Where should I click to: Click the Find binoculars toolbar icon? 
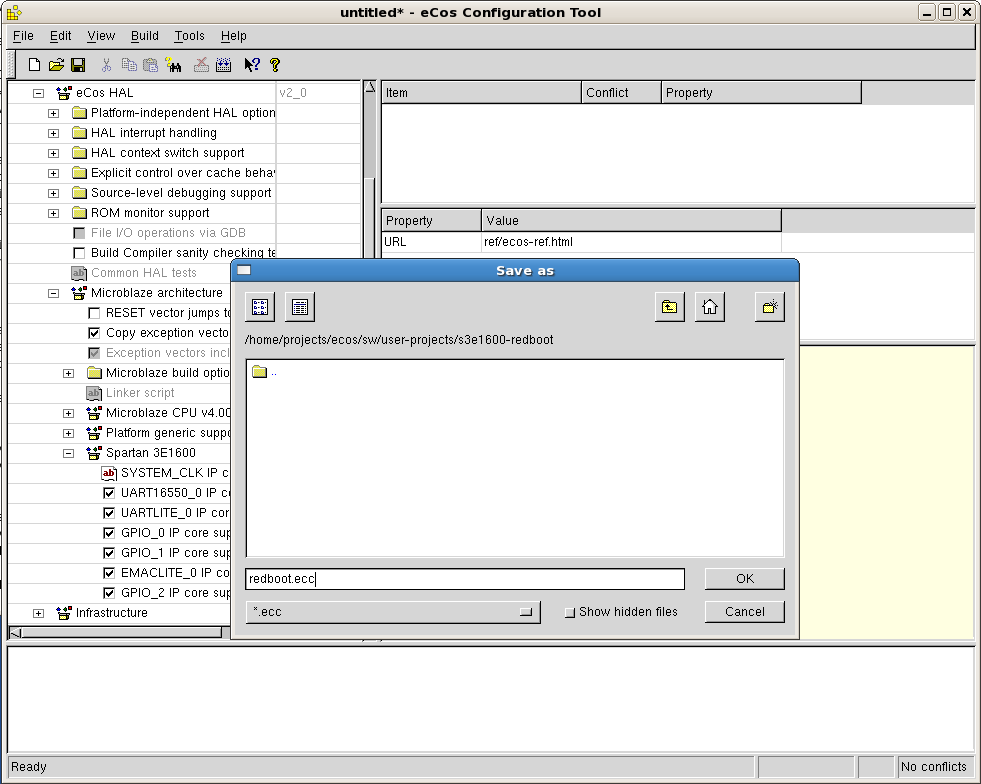tap(174, 65)
